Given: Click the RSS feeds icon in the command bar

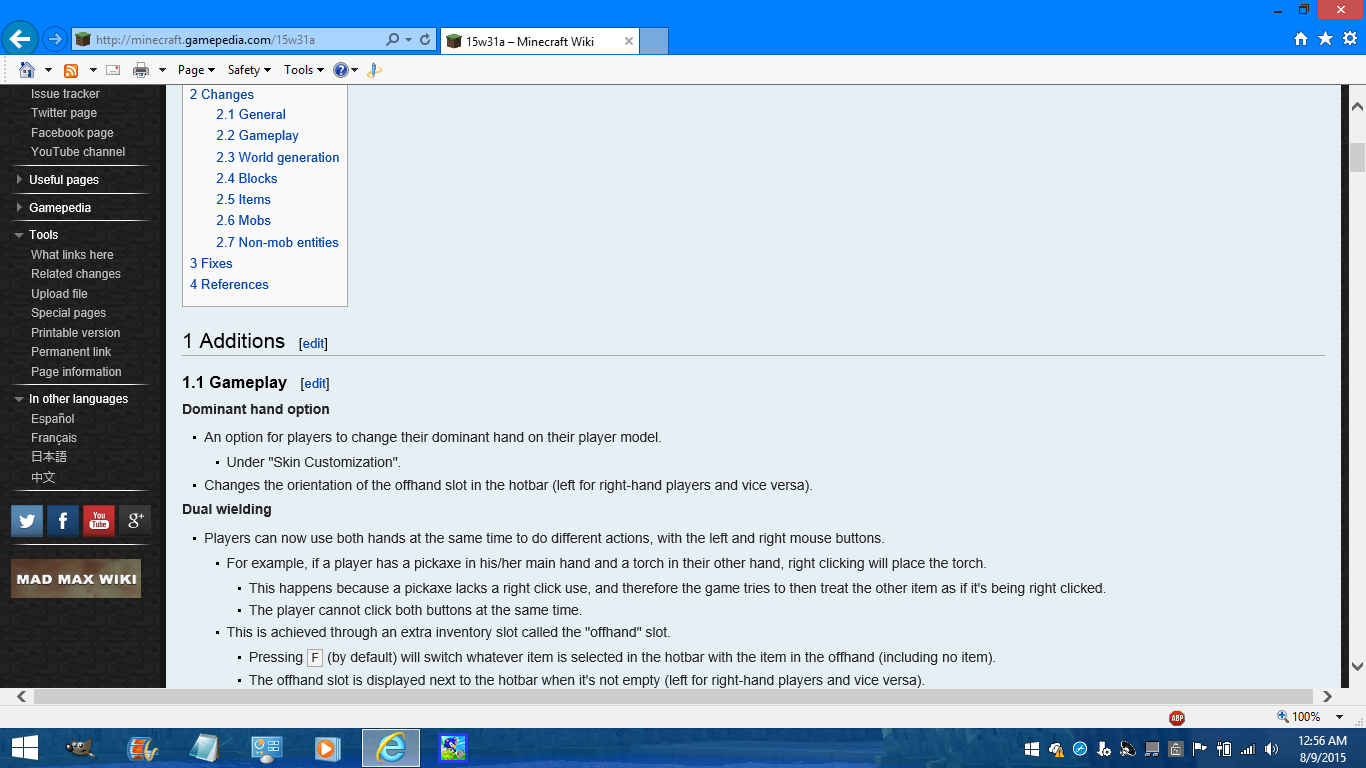Looking at the screenshot, I should 71,70.
